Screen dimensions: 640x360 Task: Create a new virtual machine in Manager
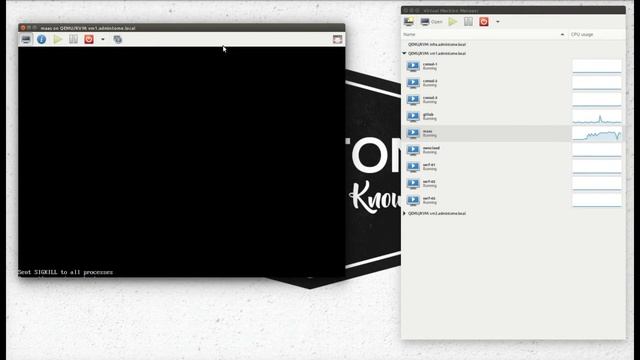pos(409,21)
